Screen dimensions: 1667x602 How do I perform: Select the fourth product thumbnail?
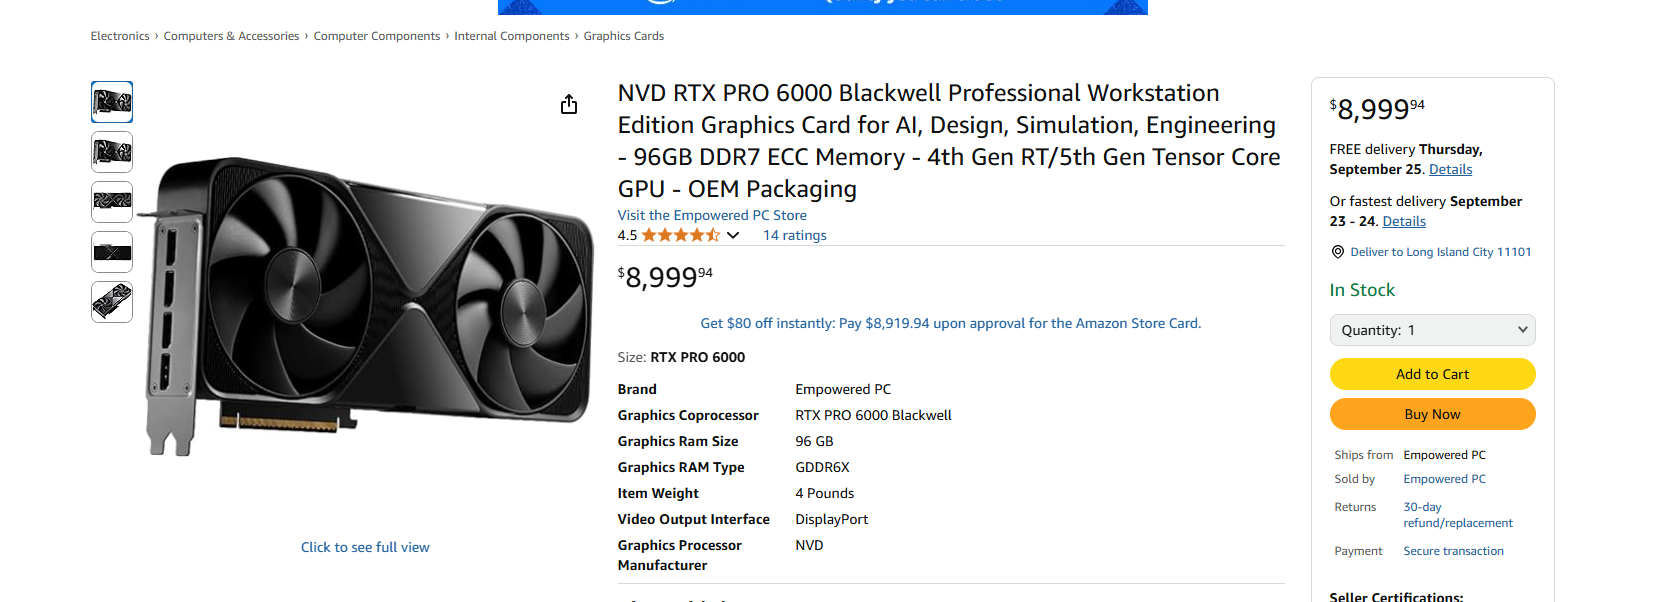[112, 252]
